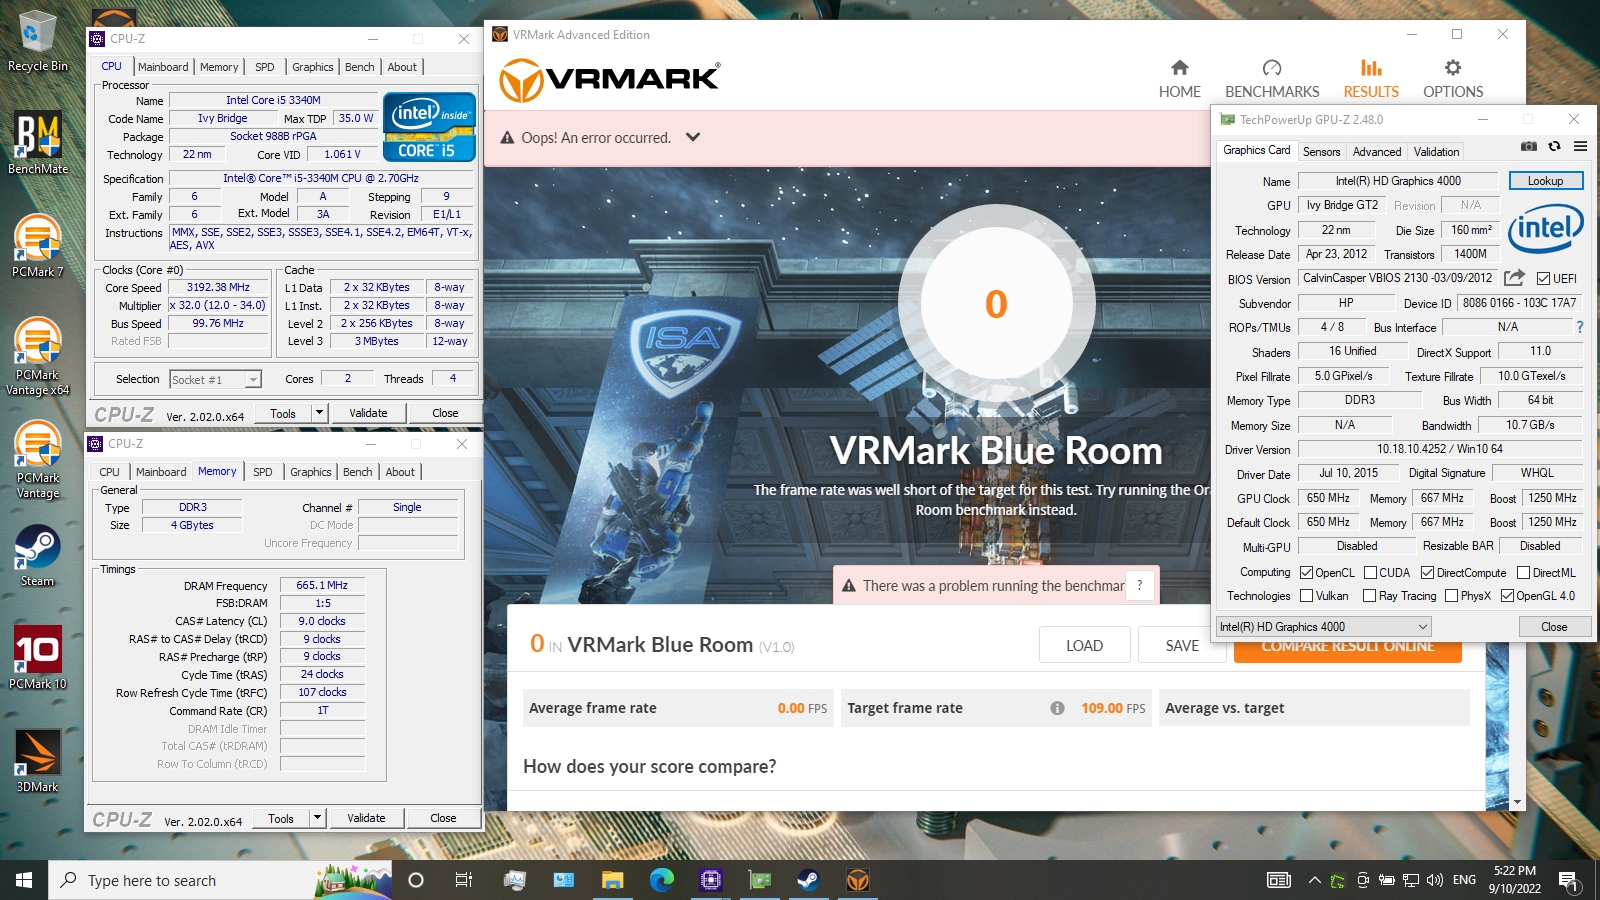
Task: Open the Recycle Bin on the desktop
Action: point(38,40)
